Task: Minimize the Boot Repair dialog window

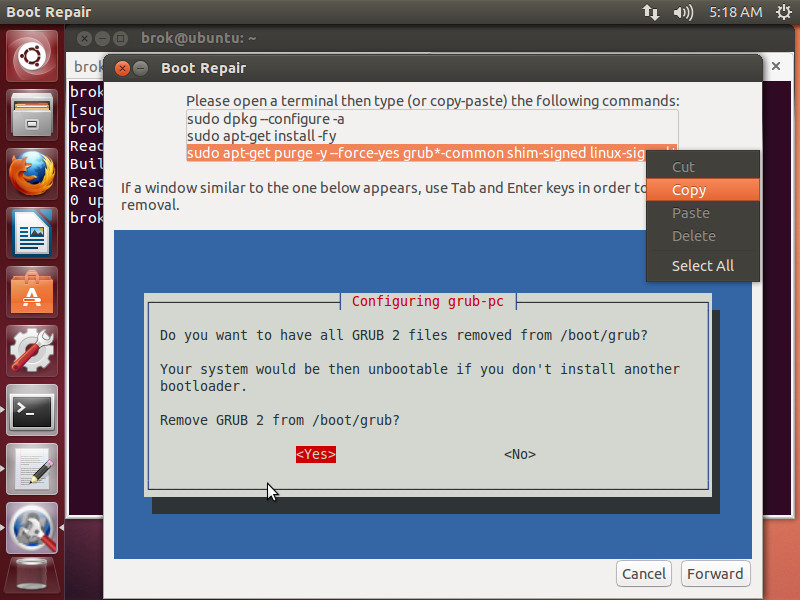Action: point(140,68)
